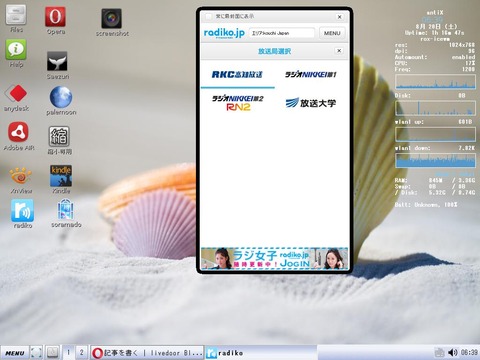Select the Open University of Japan station
The height and width of the screenshot is (360, 480).
click(311, 103)
